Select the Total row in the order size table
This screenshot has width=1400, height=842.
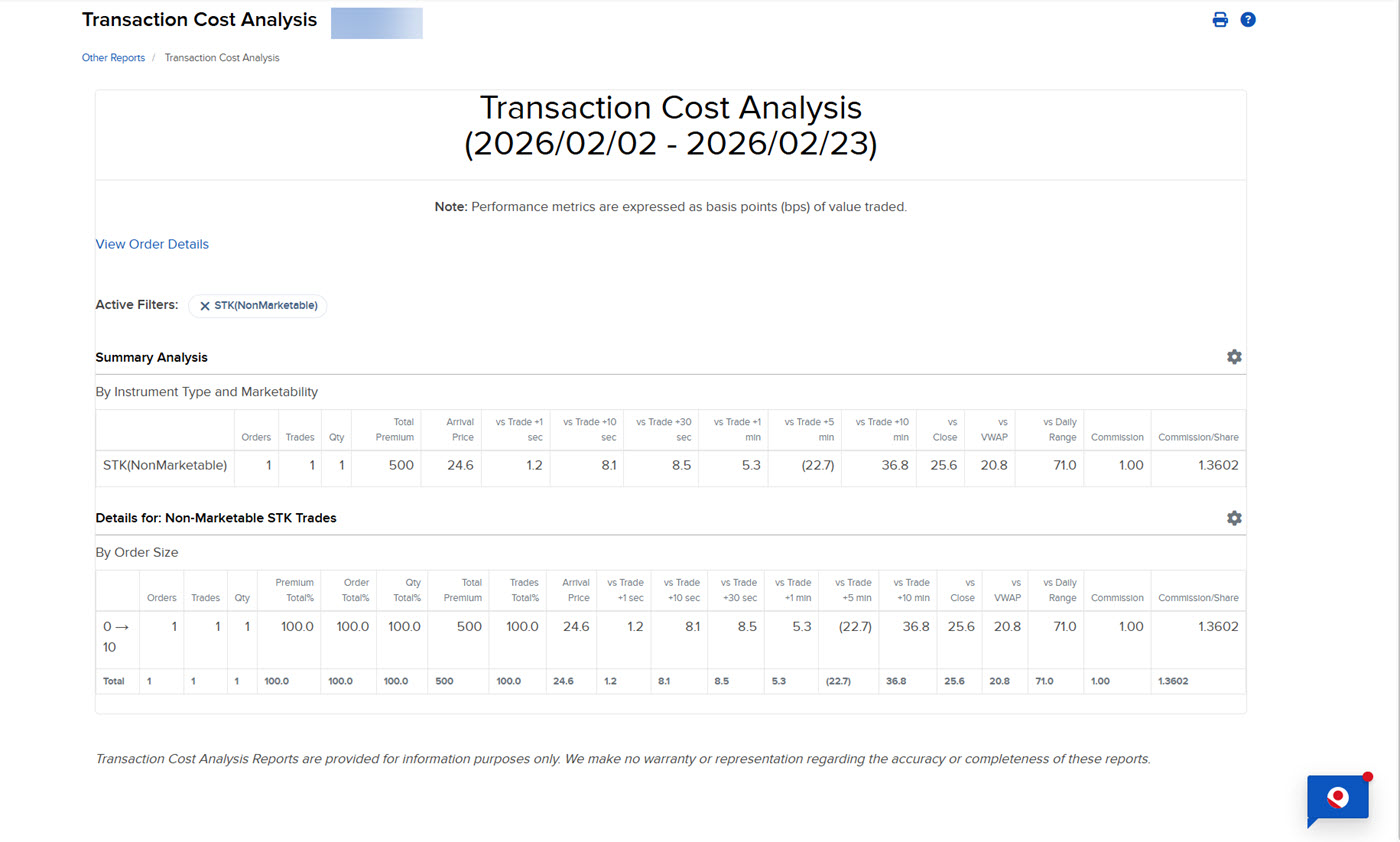pos(116,681)
